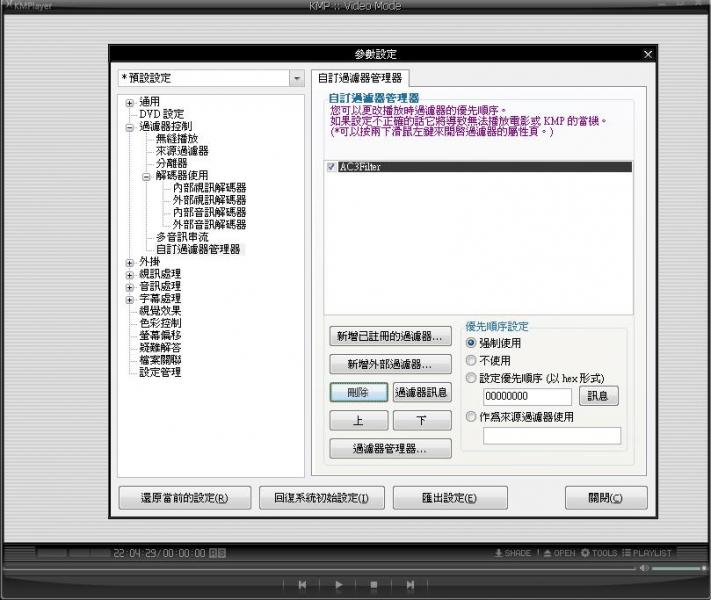Expand the 音訊處理 tree node
This screenshot has height=600, width=711.
coord(130,287)
